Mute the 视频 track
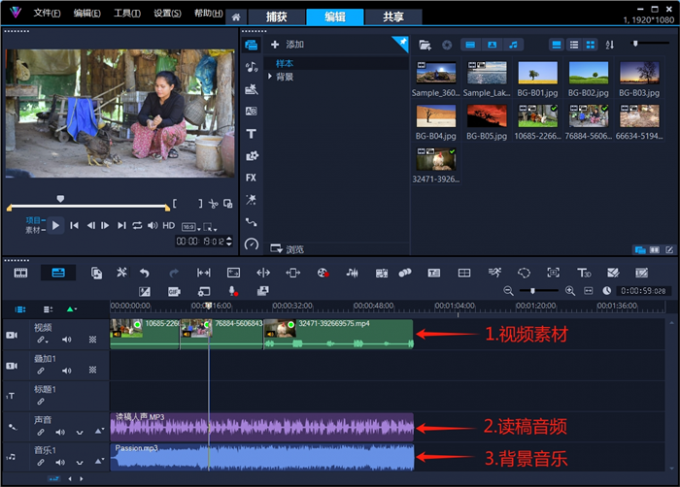The width and height of the screenshot is (680, 487). (x=66, y=340)
